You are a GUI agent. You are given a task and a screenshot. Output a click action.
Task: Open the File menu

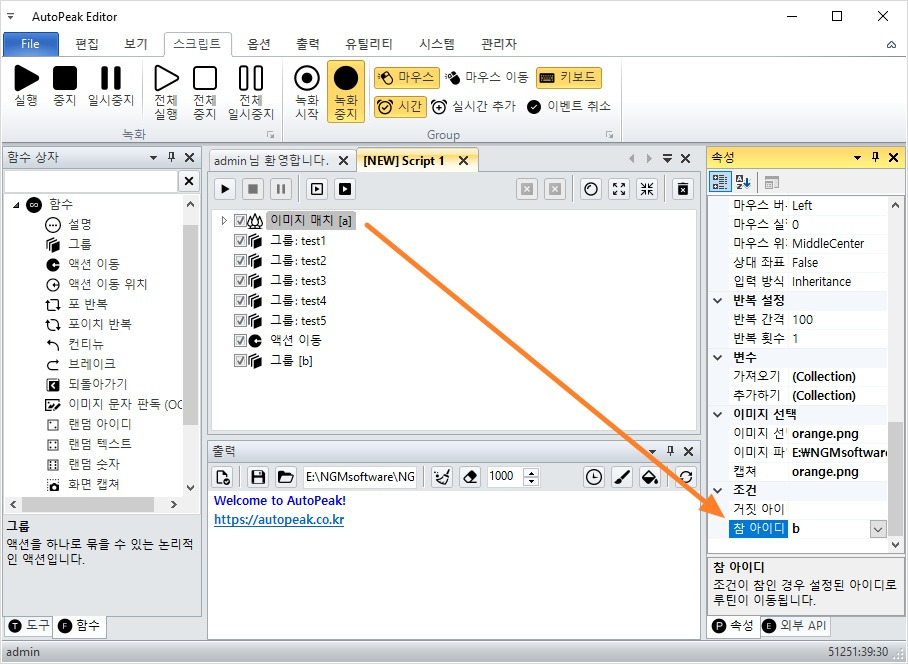pos(31,44)
